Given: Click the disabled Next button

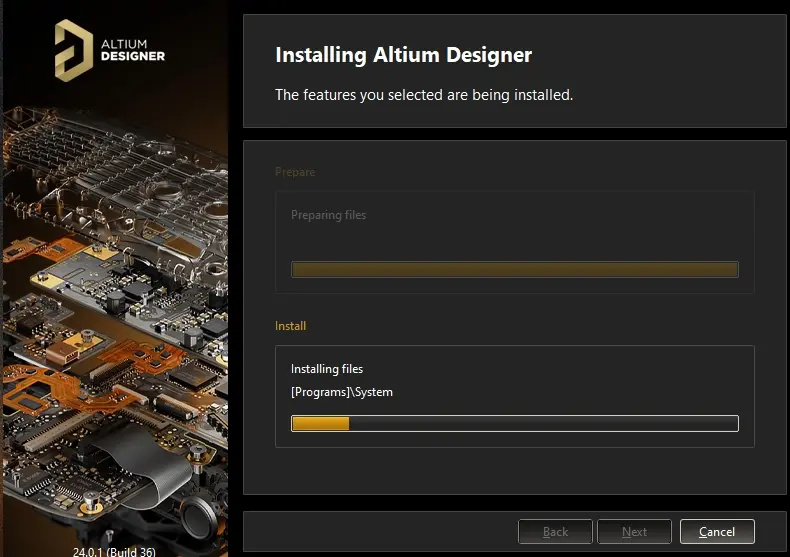Looking at the screenshot, I should pyautogui.click(x=634, y=531).
